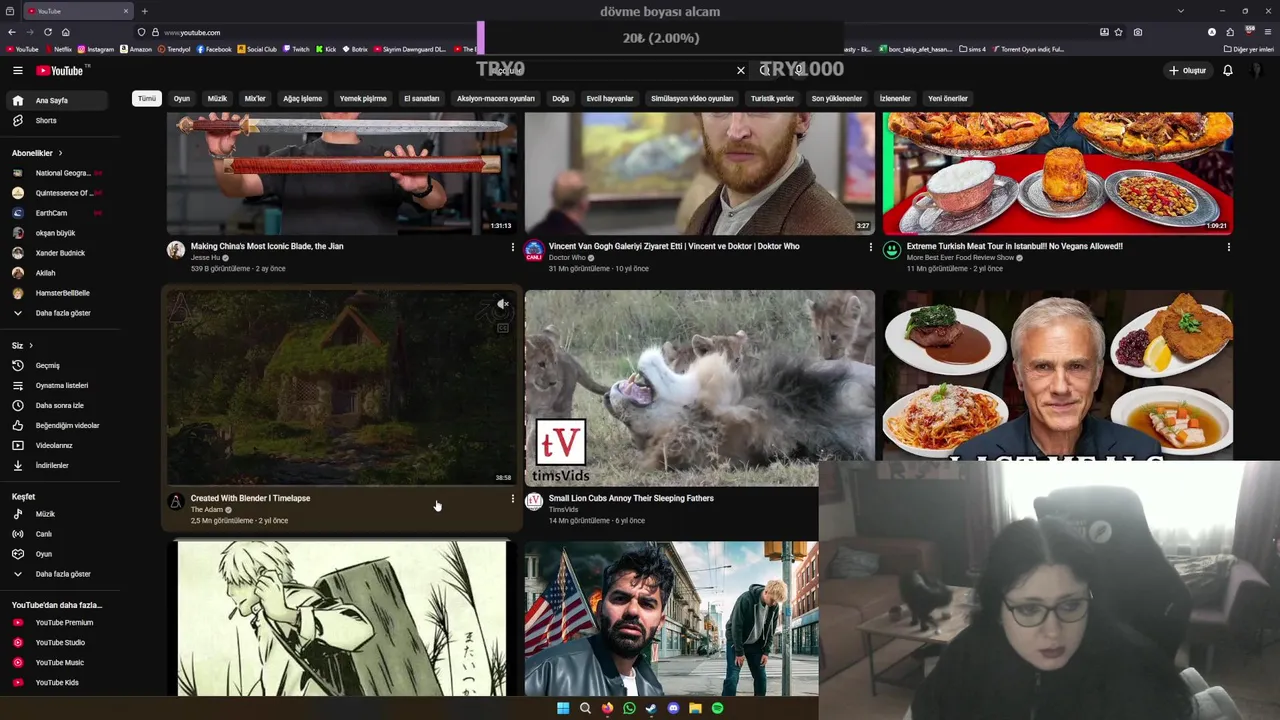The width and height of the screenshot is (1280, 720).
Task: Open options menu for Turkish Meat Tour
Action: tap(1229, 247)
